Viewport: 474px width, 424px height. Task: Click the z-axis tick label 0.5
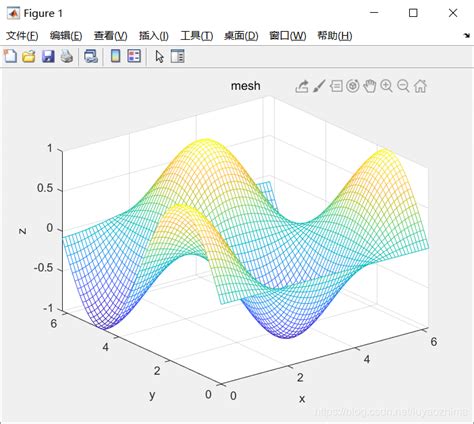tap(45, 188)
